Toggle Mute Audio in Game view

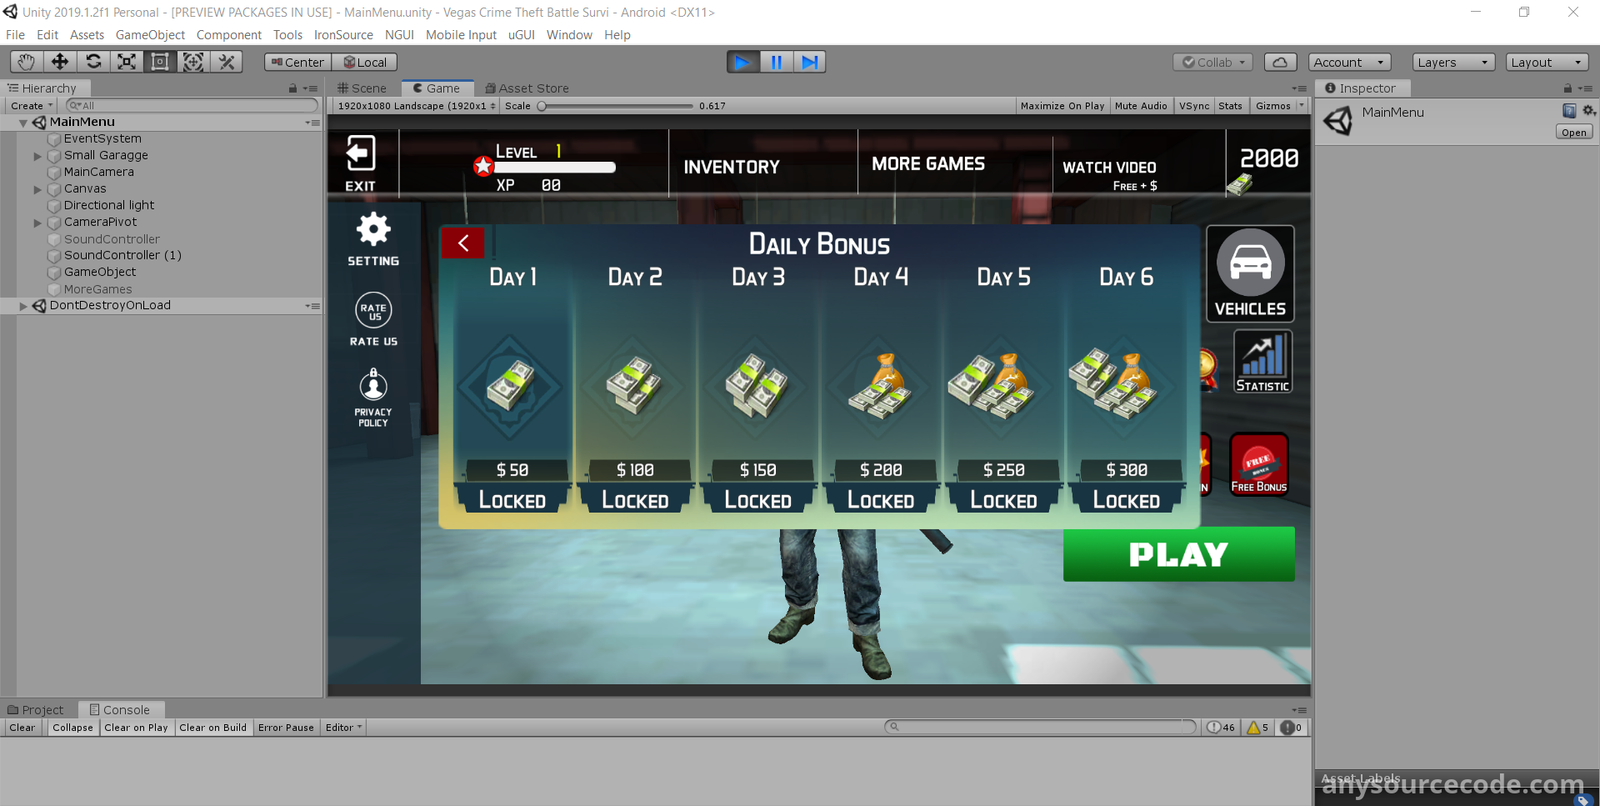pyautogui.click(x=1140, y=106)
